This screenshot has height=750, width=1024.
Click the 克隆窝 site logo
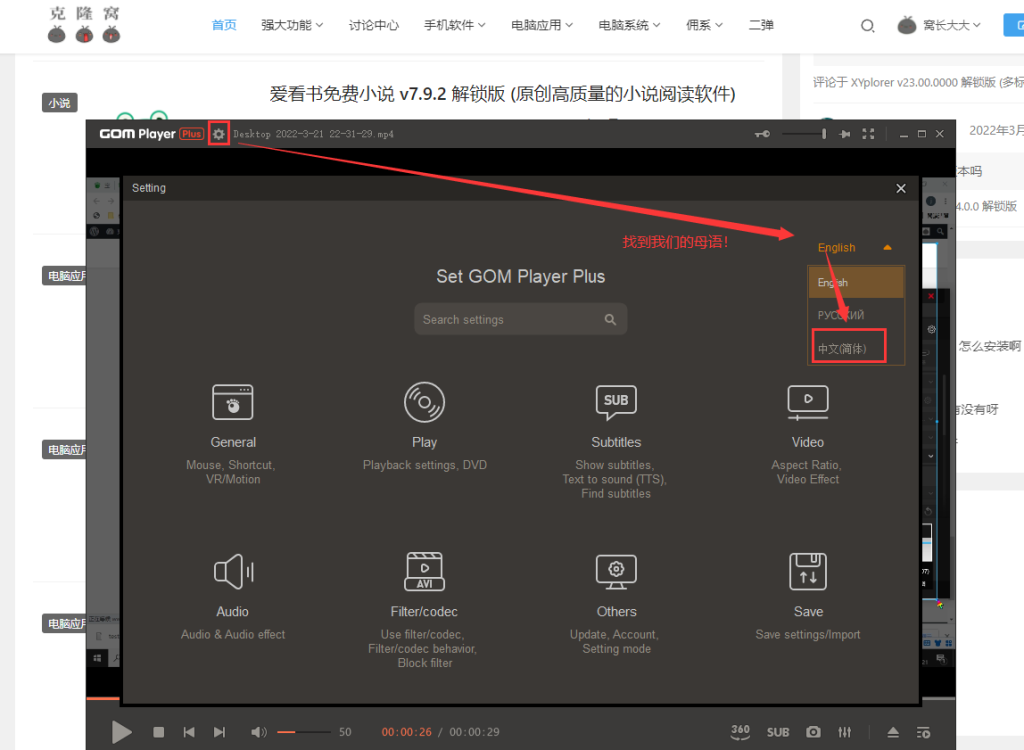point(84,24)
